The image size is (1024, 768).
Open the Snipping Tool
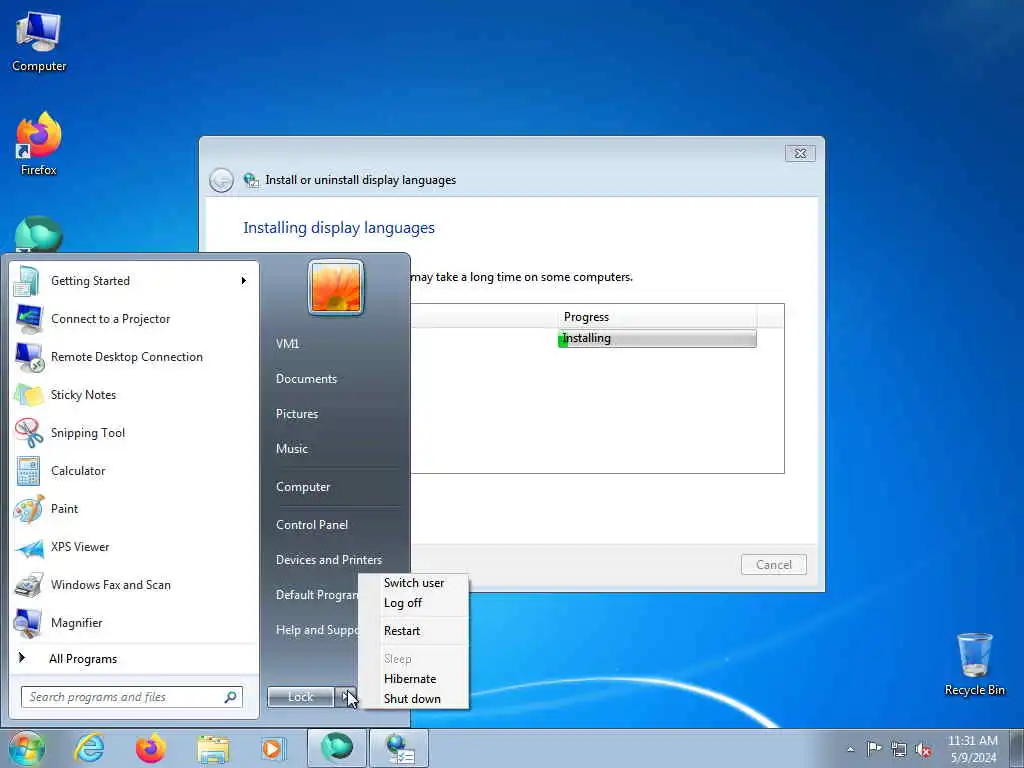pos(135,432)
